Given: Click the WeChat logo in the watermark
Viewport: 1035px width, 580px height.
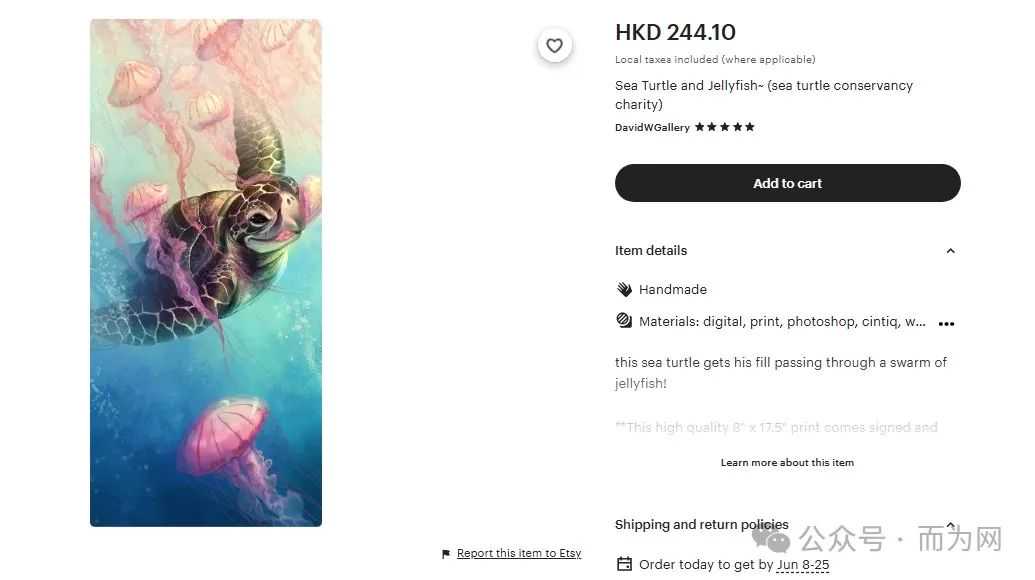Looking at the screenshot, I should (x=770, y=539).
